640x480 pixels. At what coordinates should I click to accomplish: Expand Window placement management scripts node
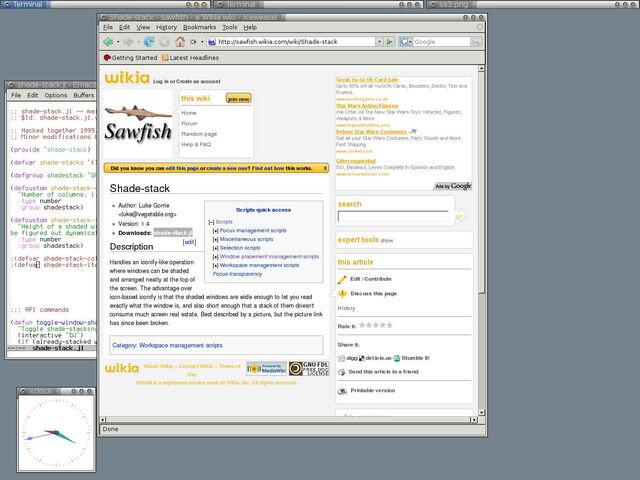[x=216, y=257]
